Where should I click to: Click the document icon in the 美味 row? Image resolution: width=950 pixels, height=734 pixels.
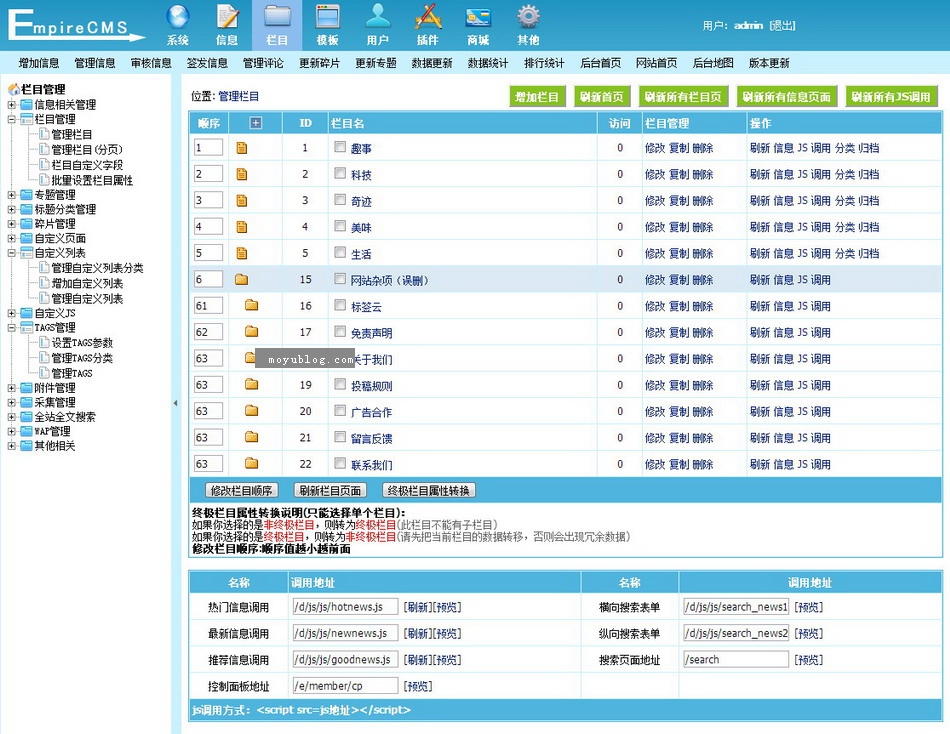[242, 227]
